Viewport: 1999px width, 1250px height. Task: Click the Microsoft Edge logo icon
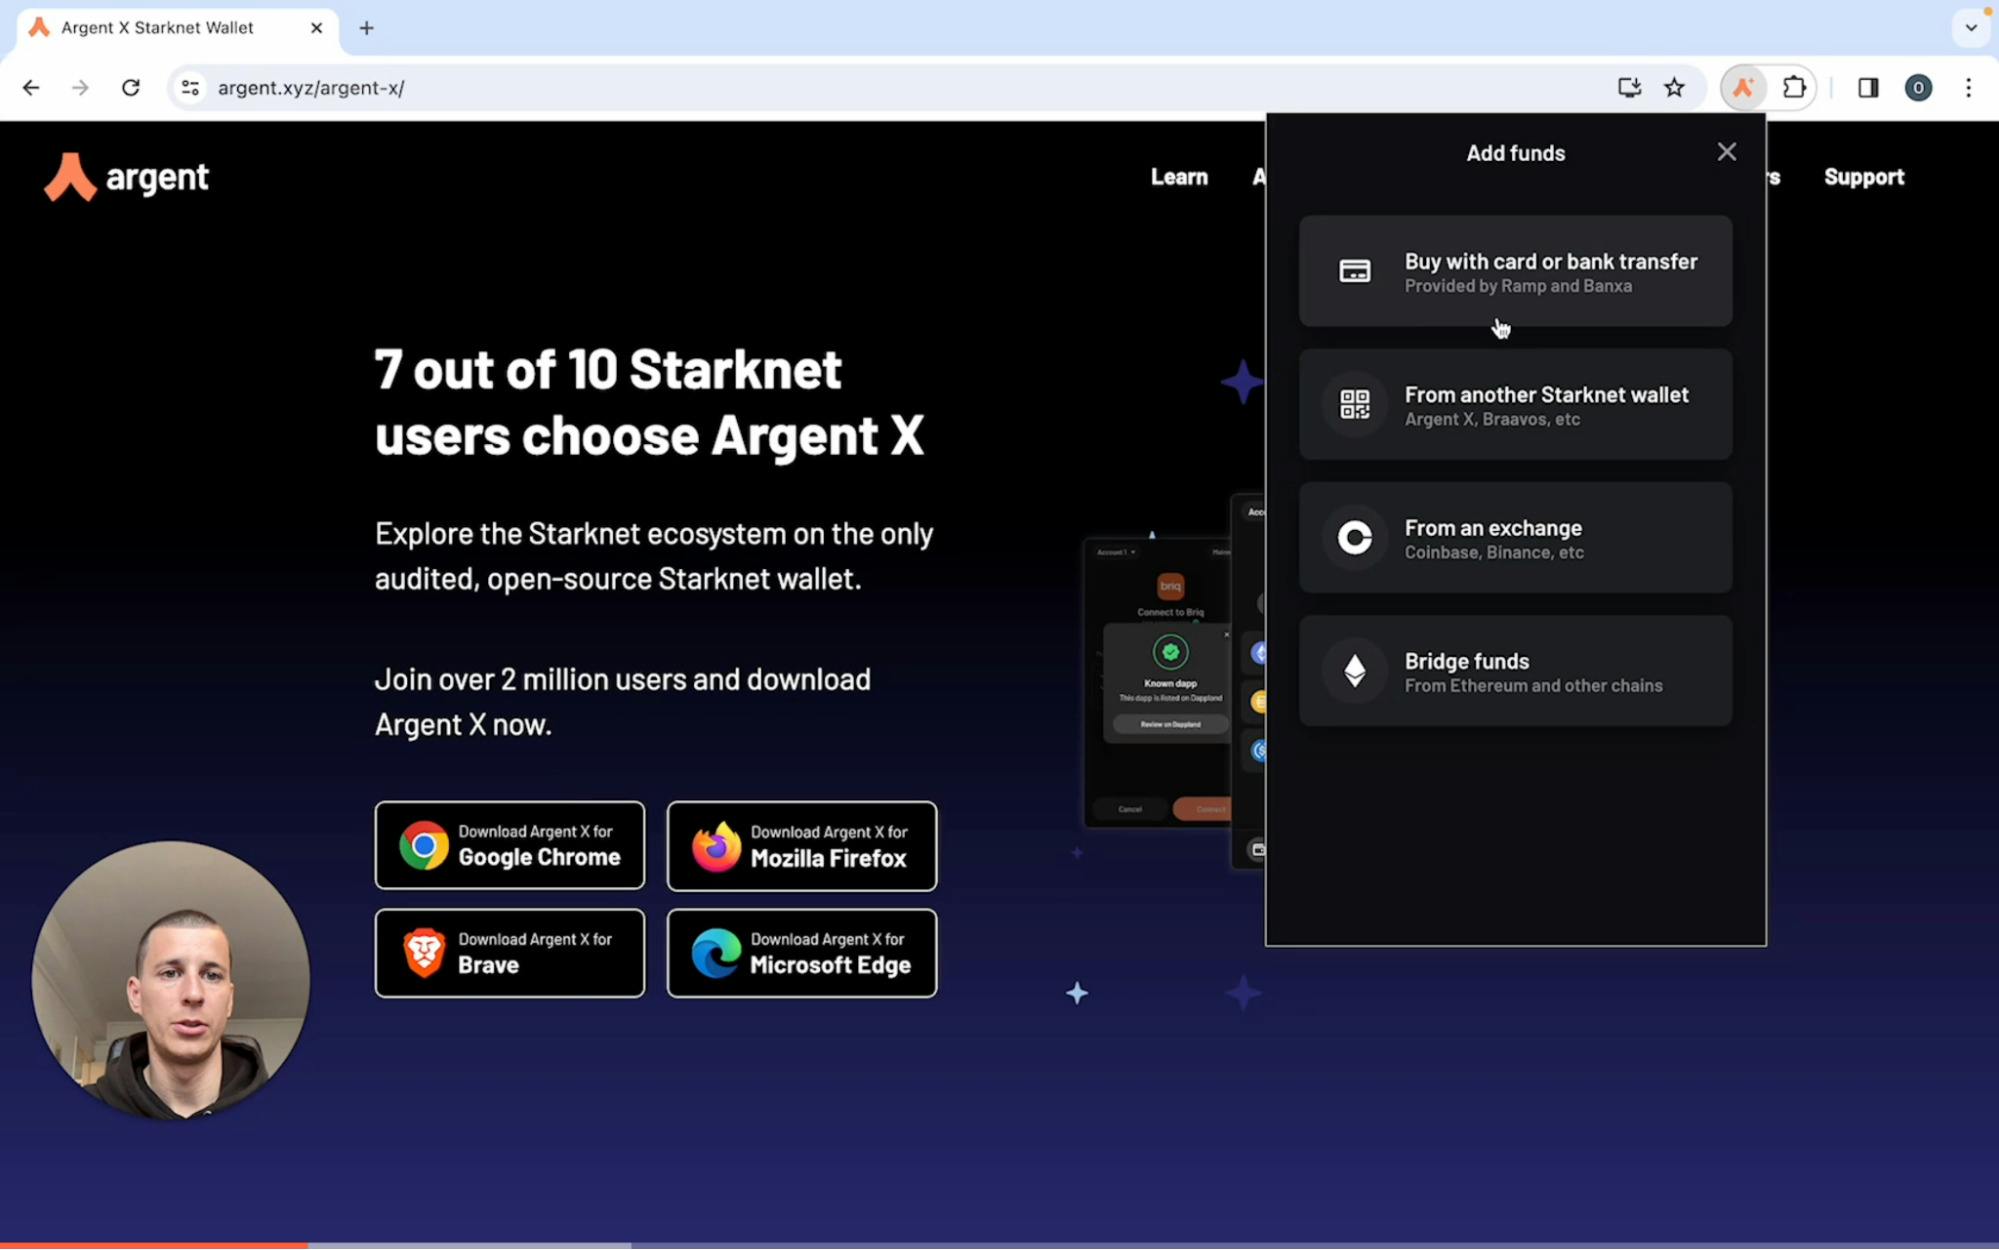click(x=716, y=952)
